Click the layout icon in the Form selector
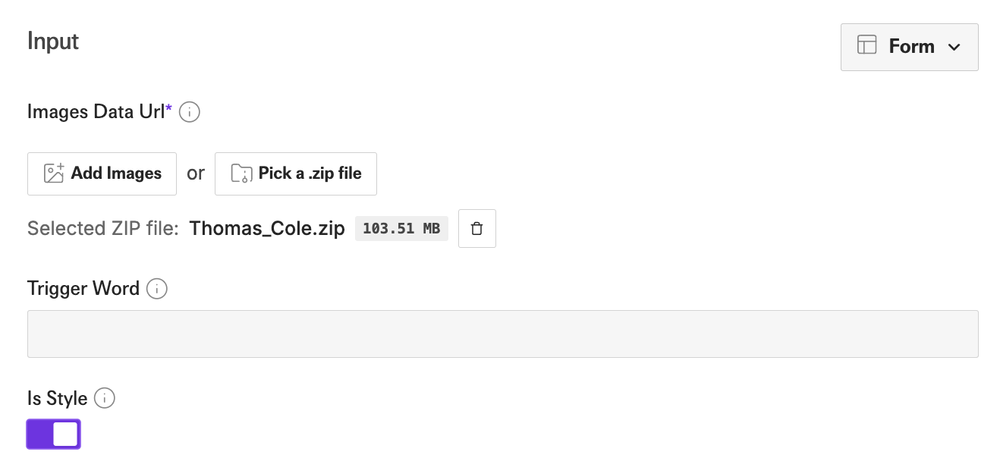Screen dimensions: 1000x476 867,46
